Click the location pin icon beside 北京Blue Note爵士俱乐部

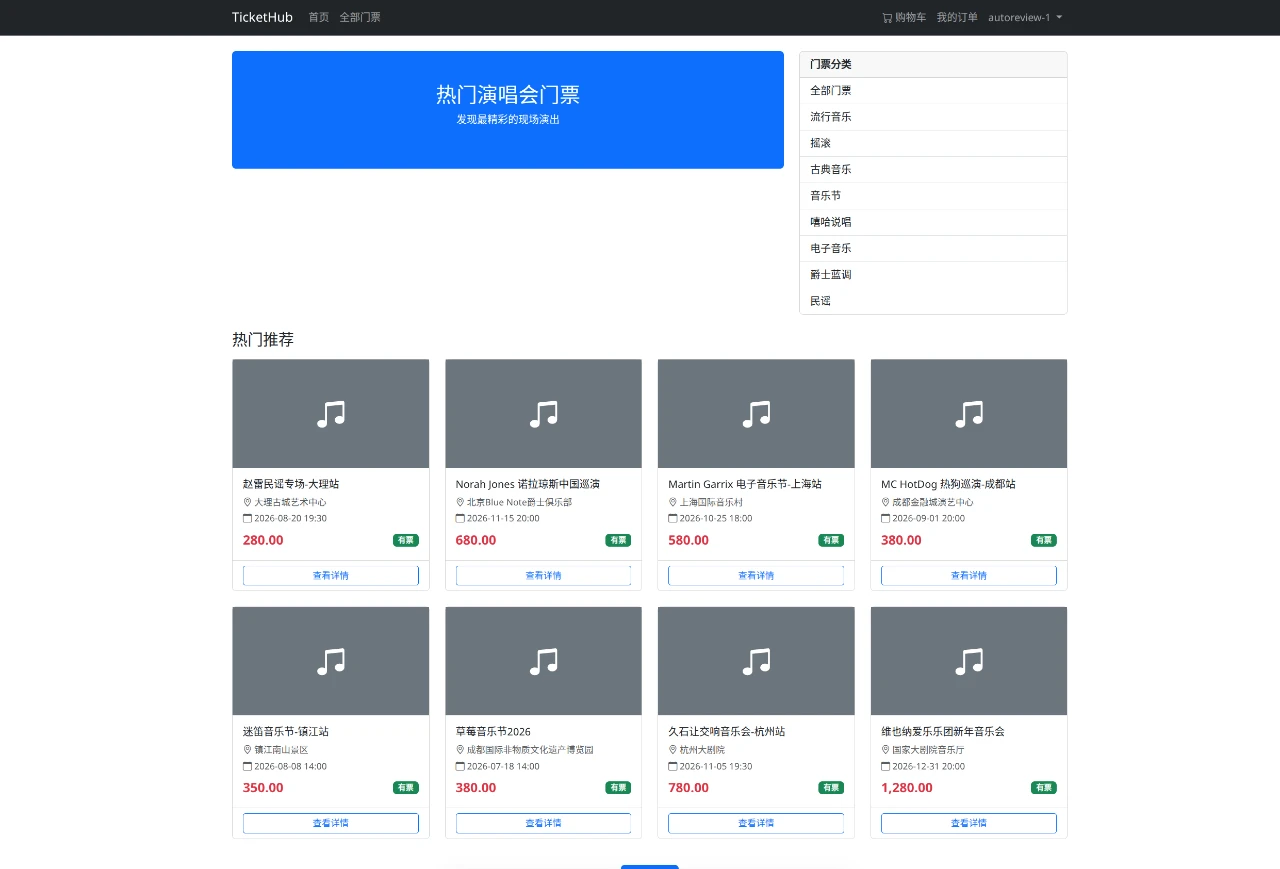coord(460,502)
